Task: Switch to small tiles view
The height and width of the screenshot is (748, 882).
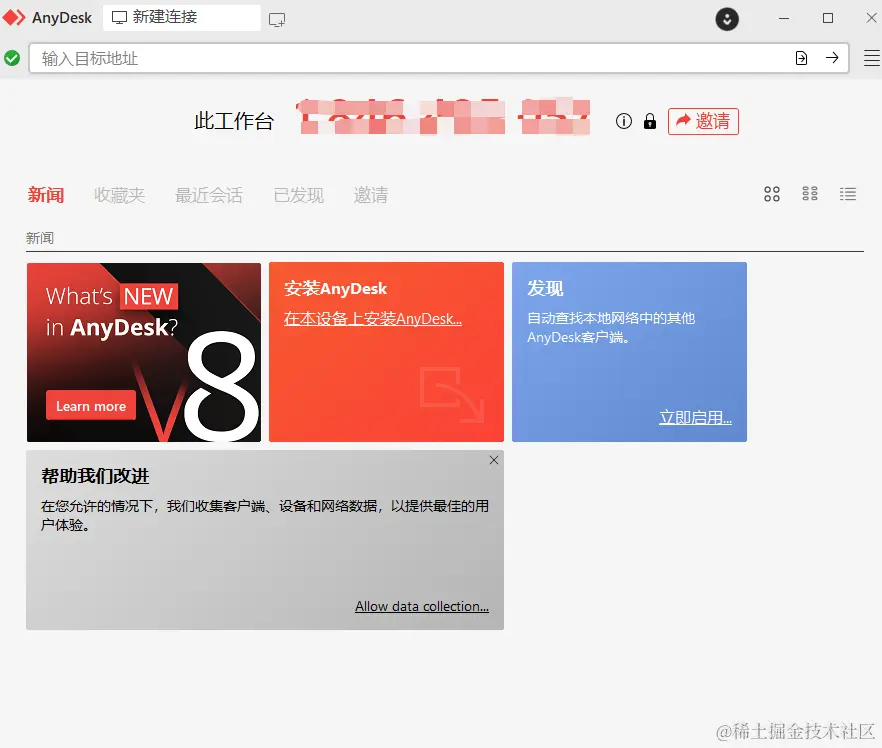Action: pos(810,194)
